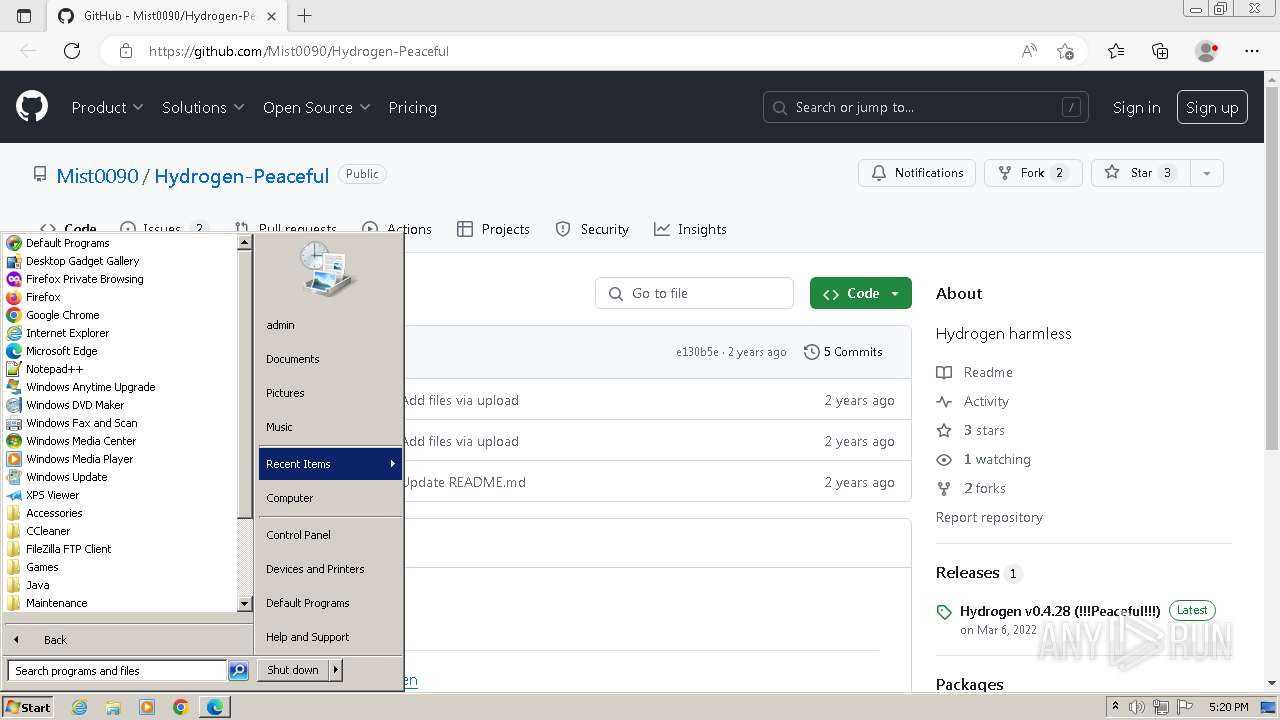Open the Readme link in About

(988, 372)
